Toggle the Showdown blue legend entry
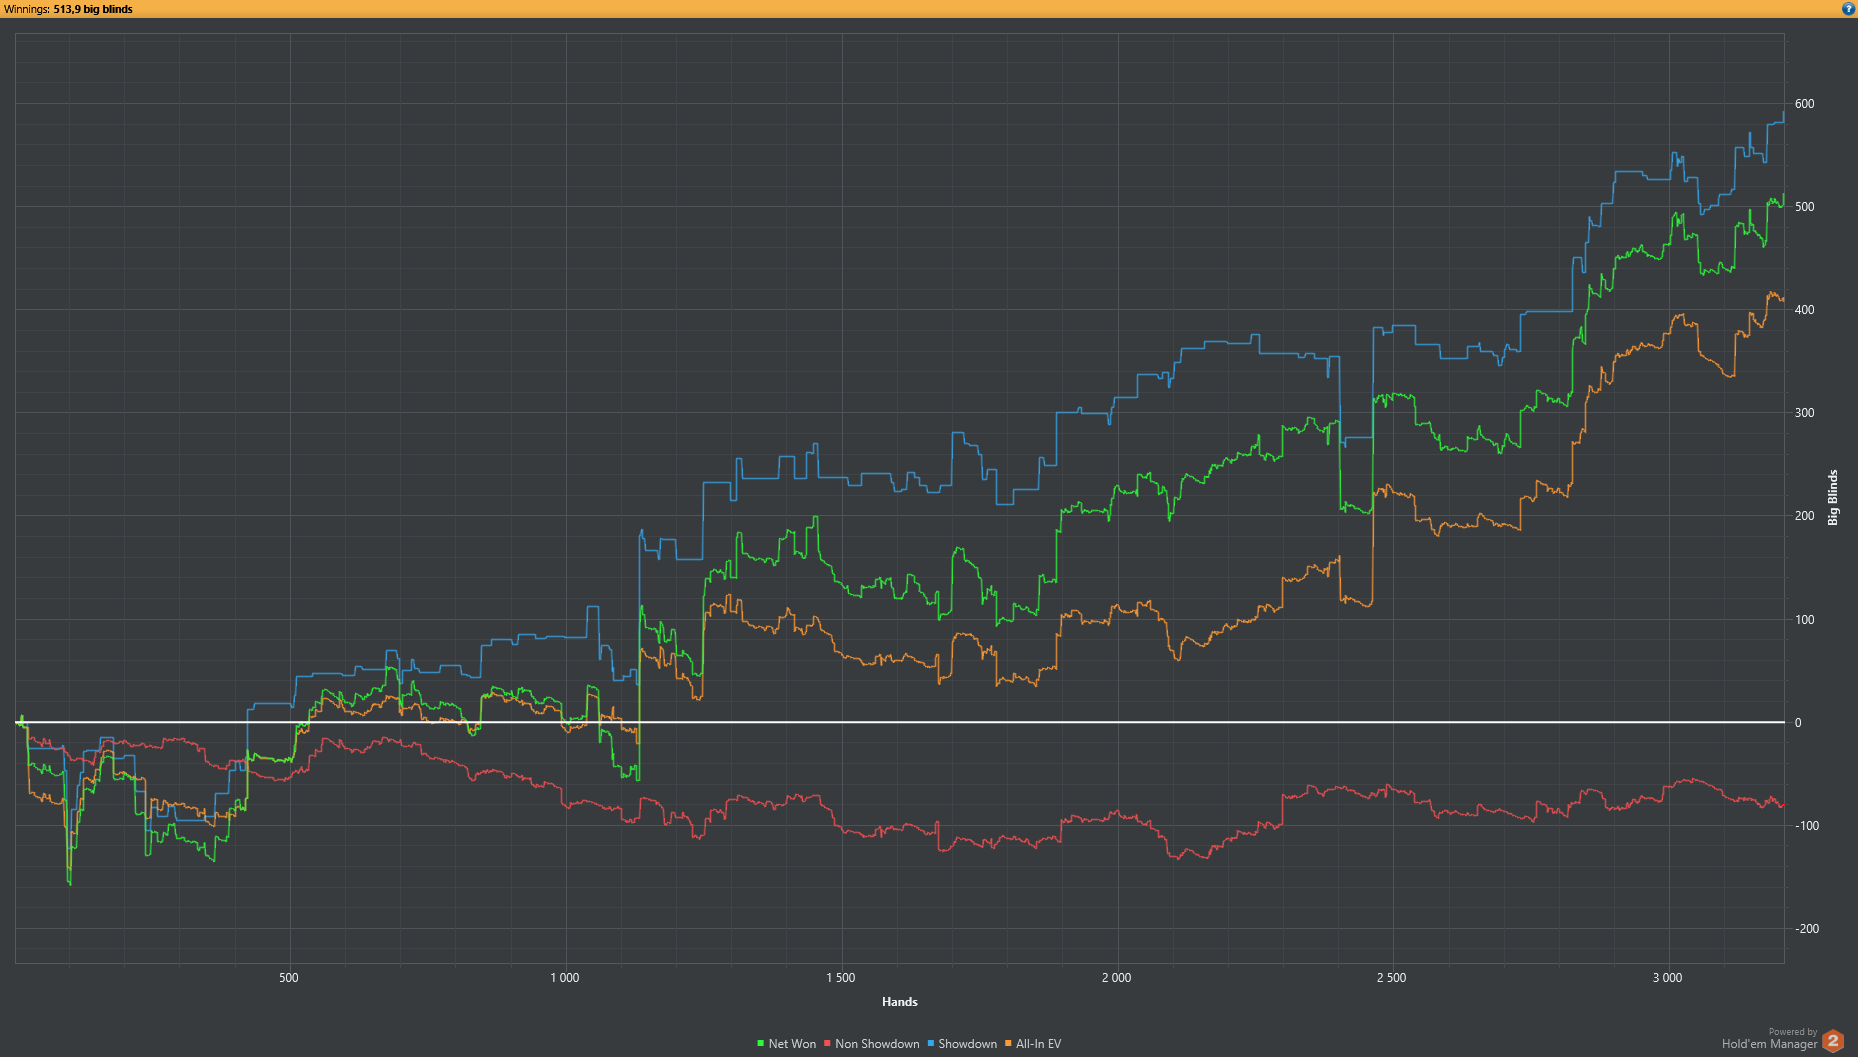The width and height of the screenshot is (1858, 1057). pos(962,1044)
